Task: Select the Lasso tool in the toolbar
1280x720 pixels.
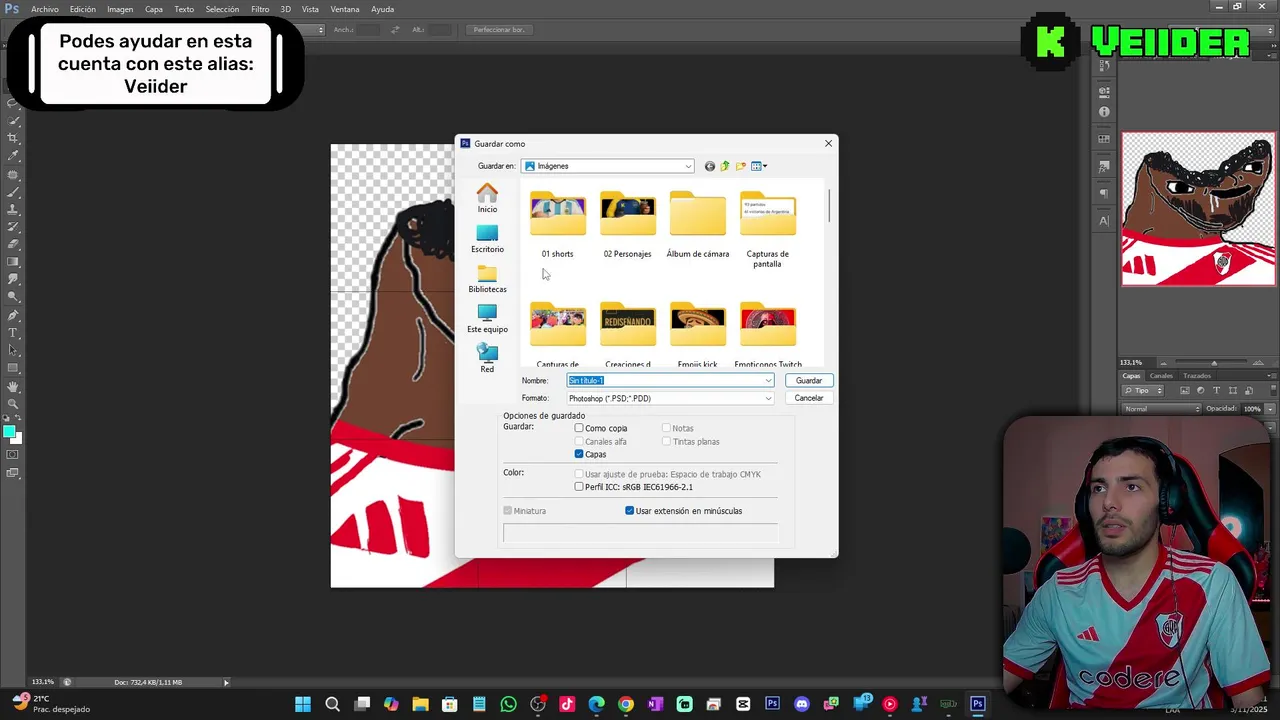Action: click(x=13, y=105)
